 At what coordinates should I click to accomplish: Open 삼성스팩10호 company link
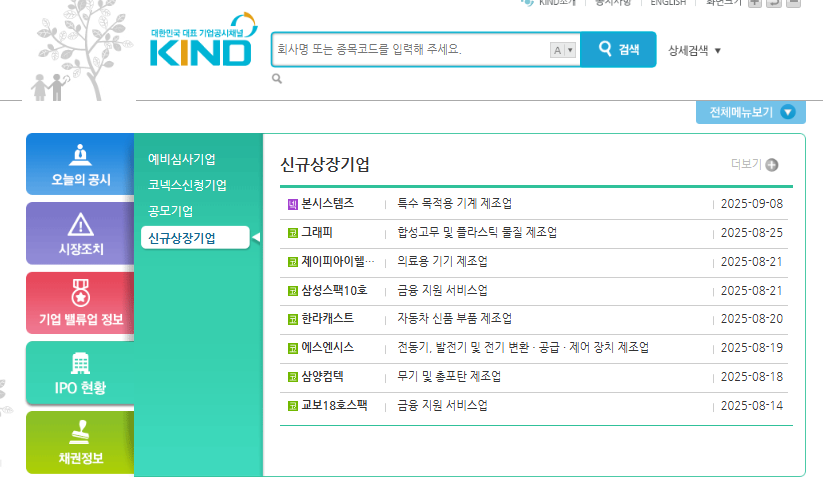[334, 290]
